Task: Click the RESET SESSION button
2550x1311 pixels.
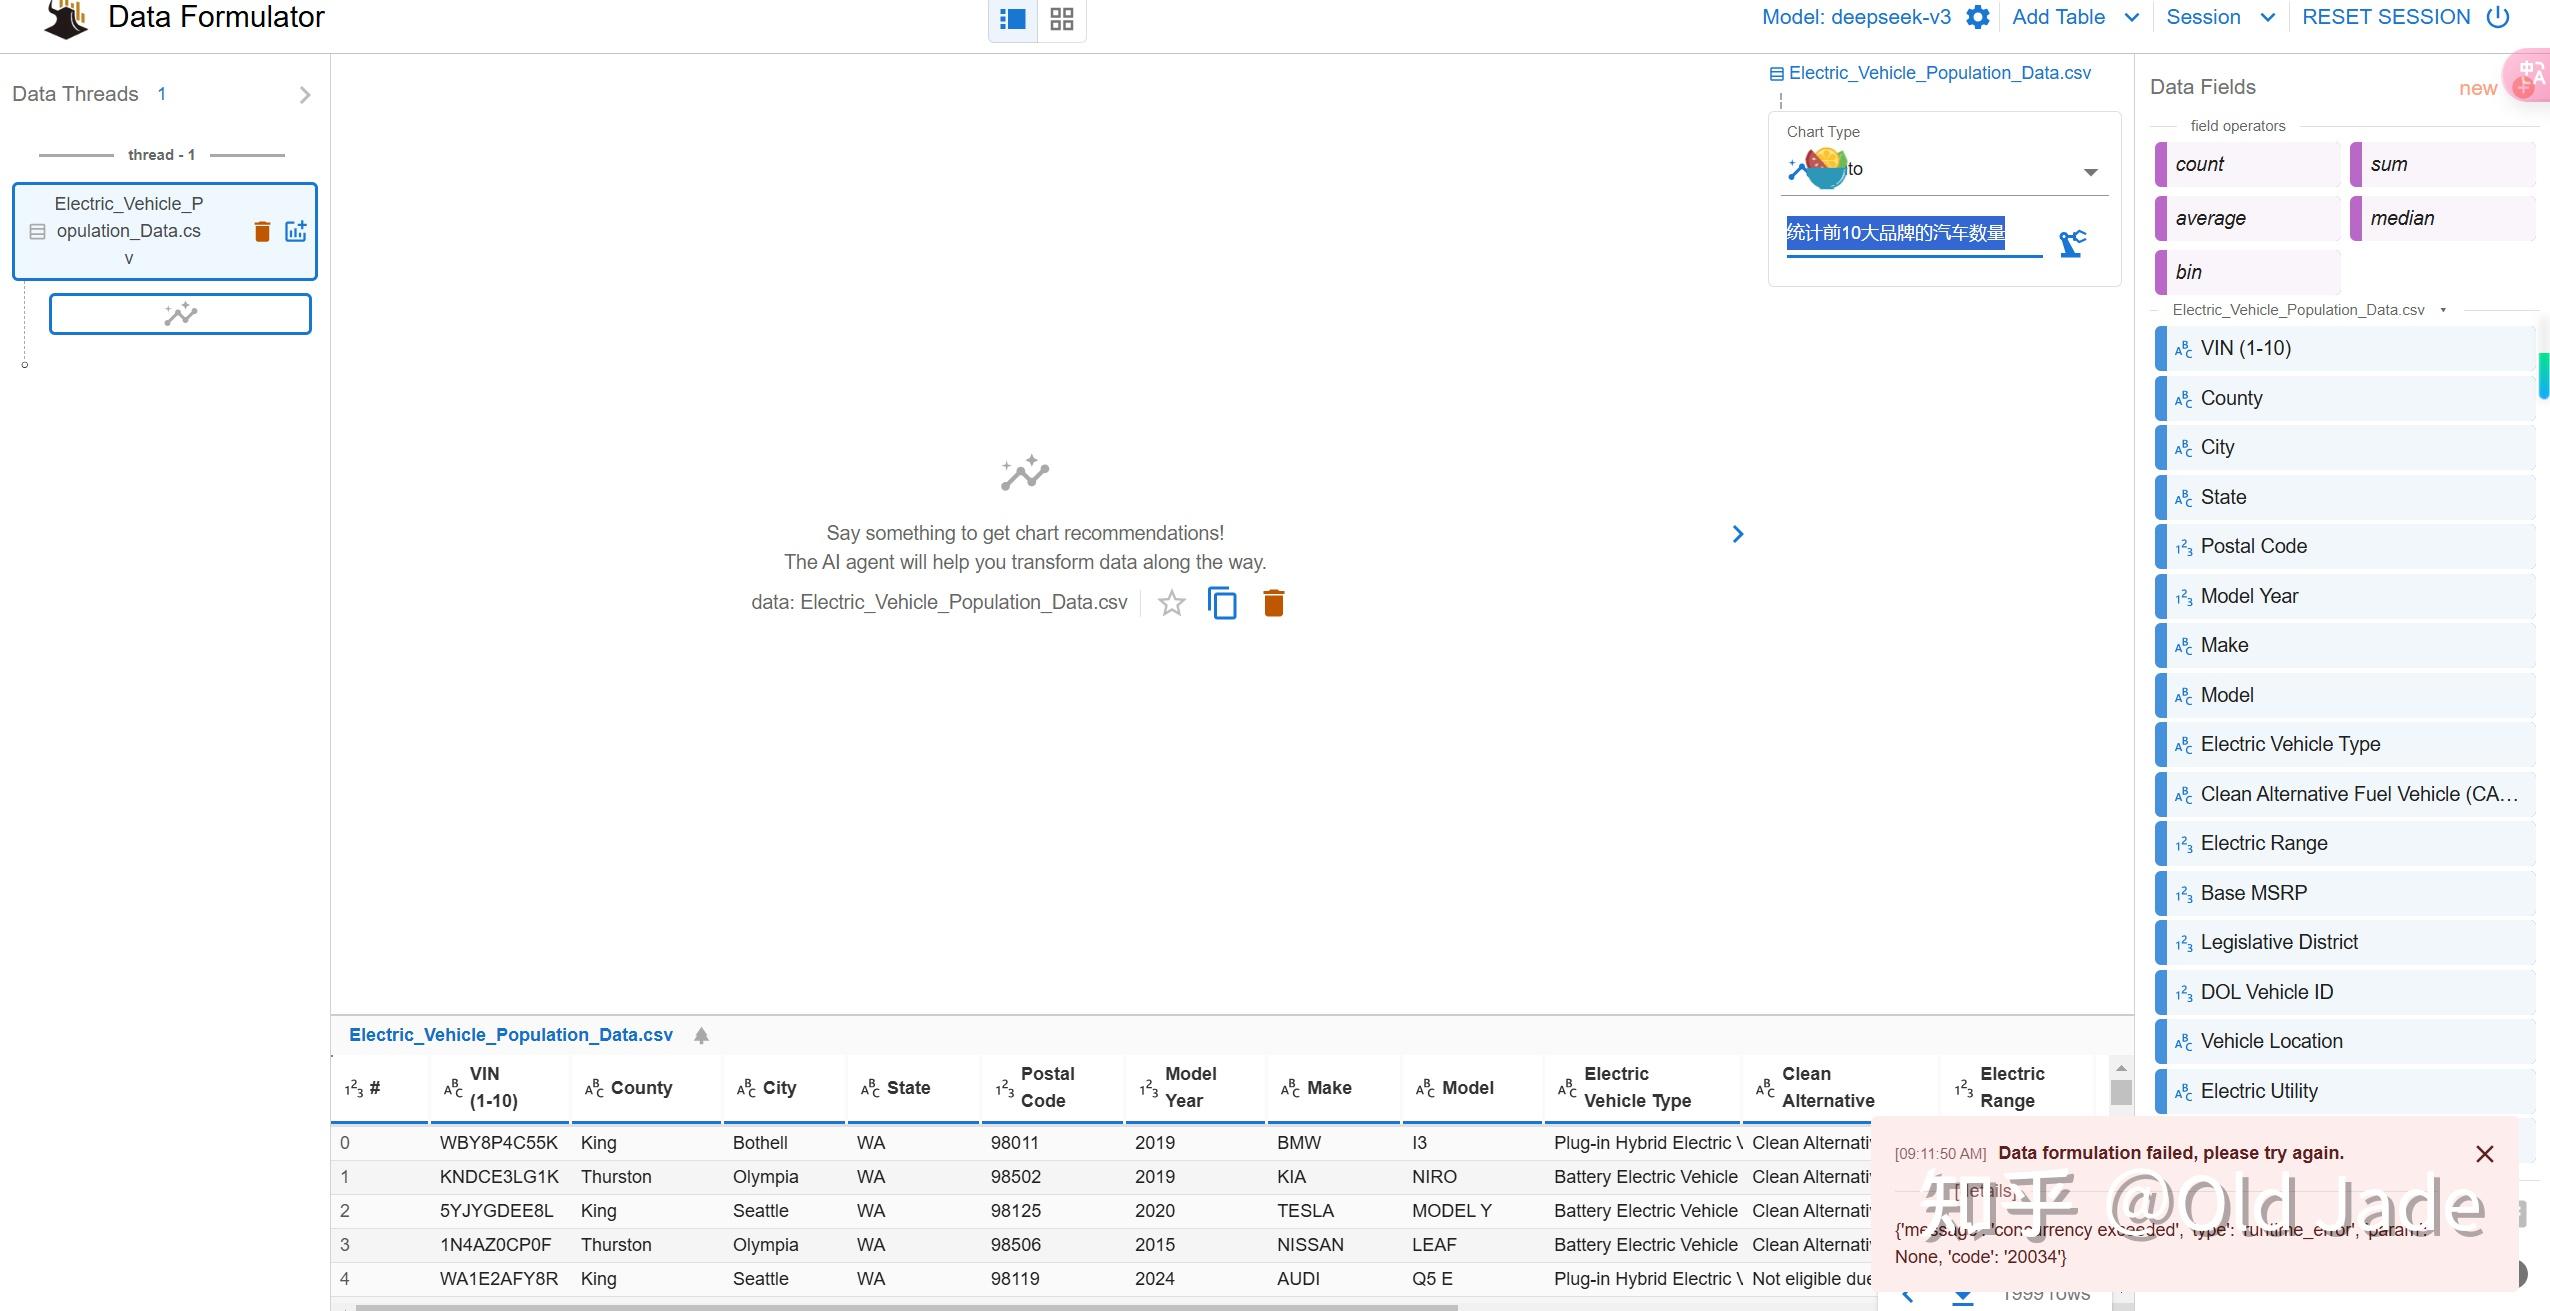Action: pyautogui.click(x=2385, y=17)
